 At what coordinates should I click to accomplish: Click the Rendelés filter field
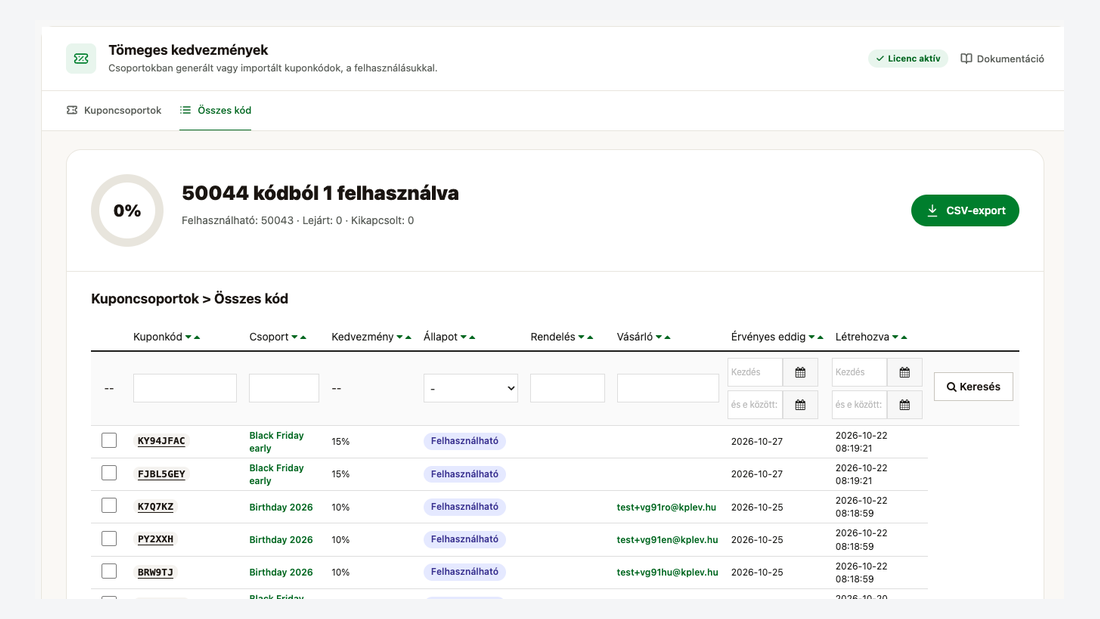[568, 388]
